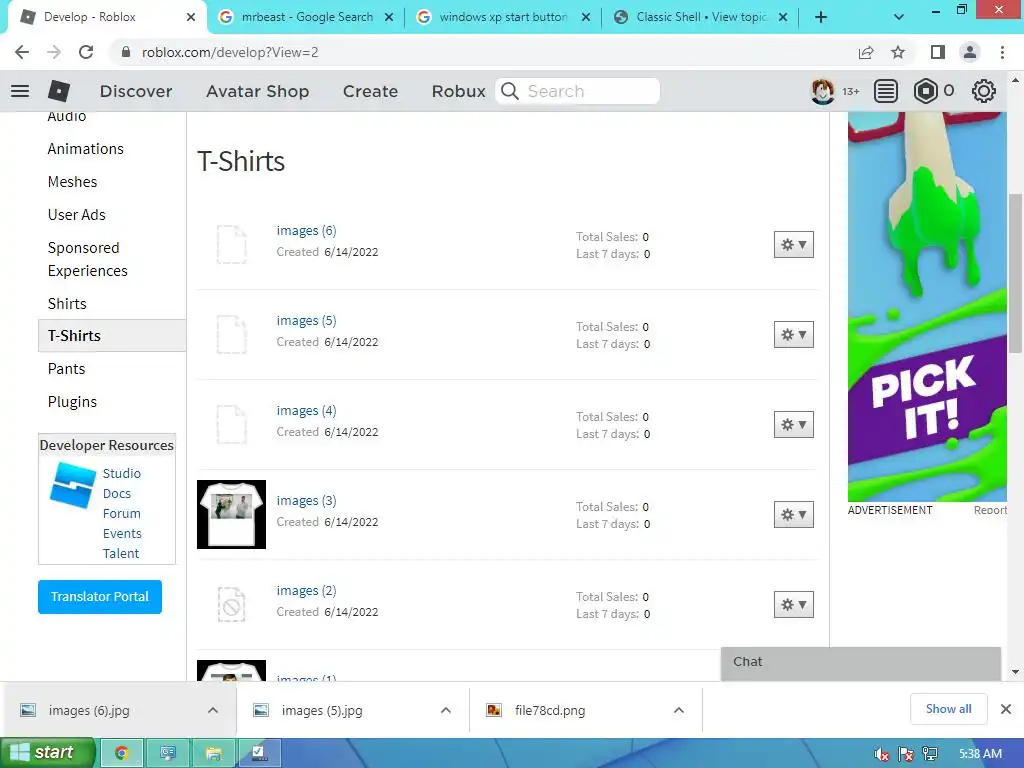Open gear dropdown for images (2)
The image size is (1024, 768).
coord(793,605)
